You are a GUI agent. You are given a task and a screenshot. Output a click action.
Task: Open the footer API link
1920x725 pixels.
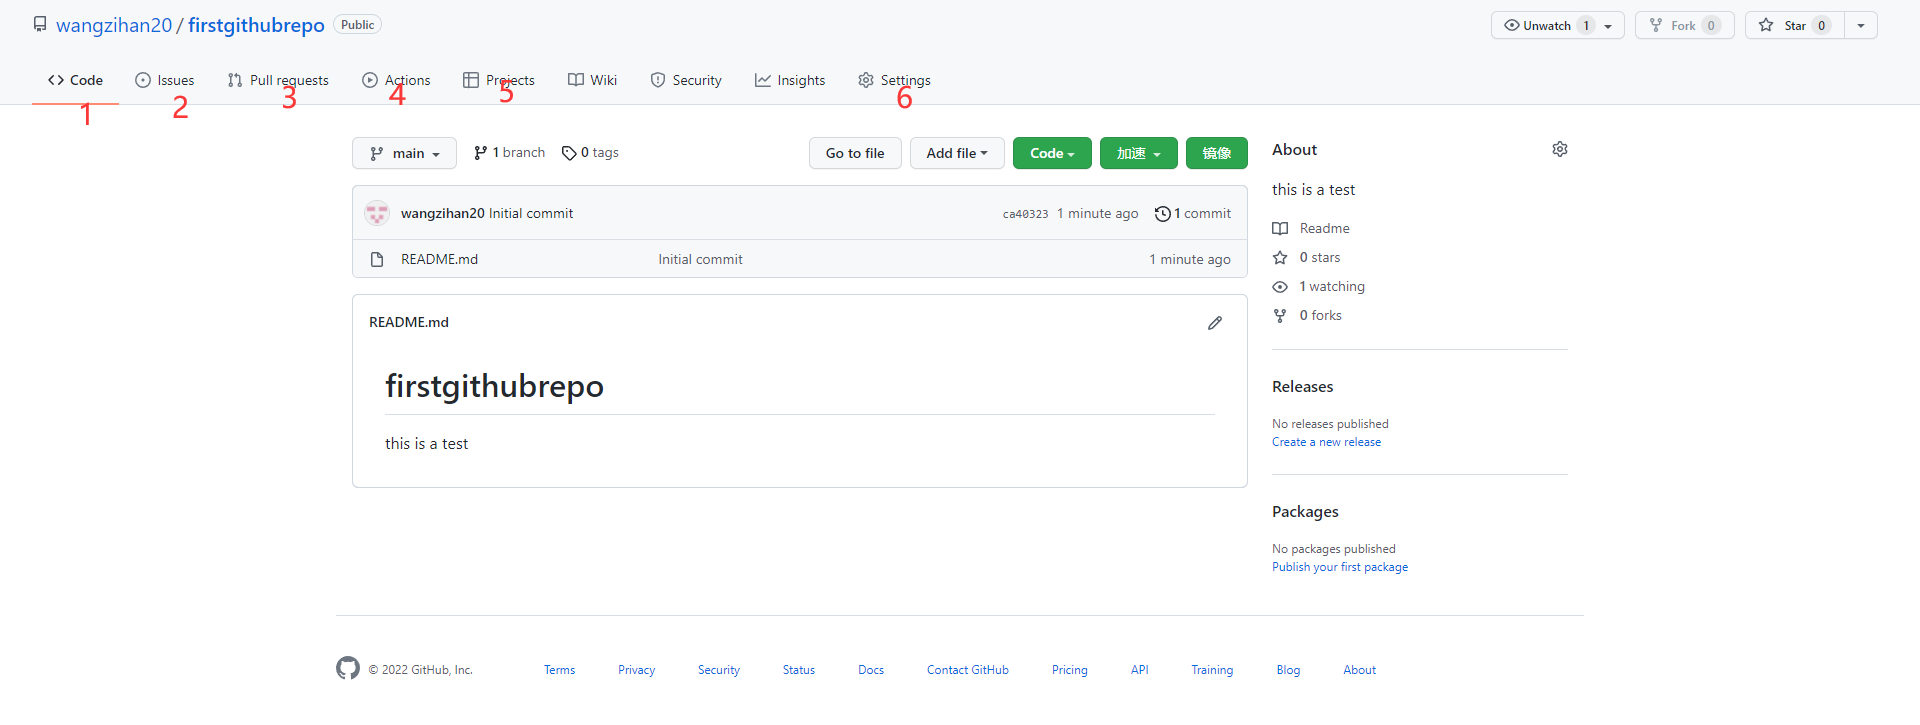[x=1140, y=670]
